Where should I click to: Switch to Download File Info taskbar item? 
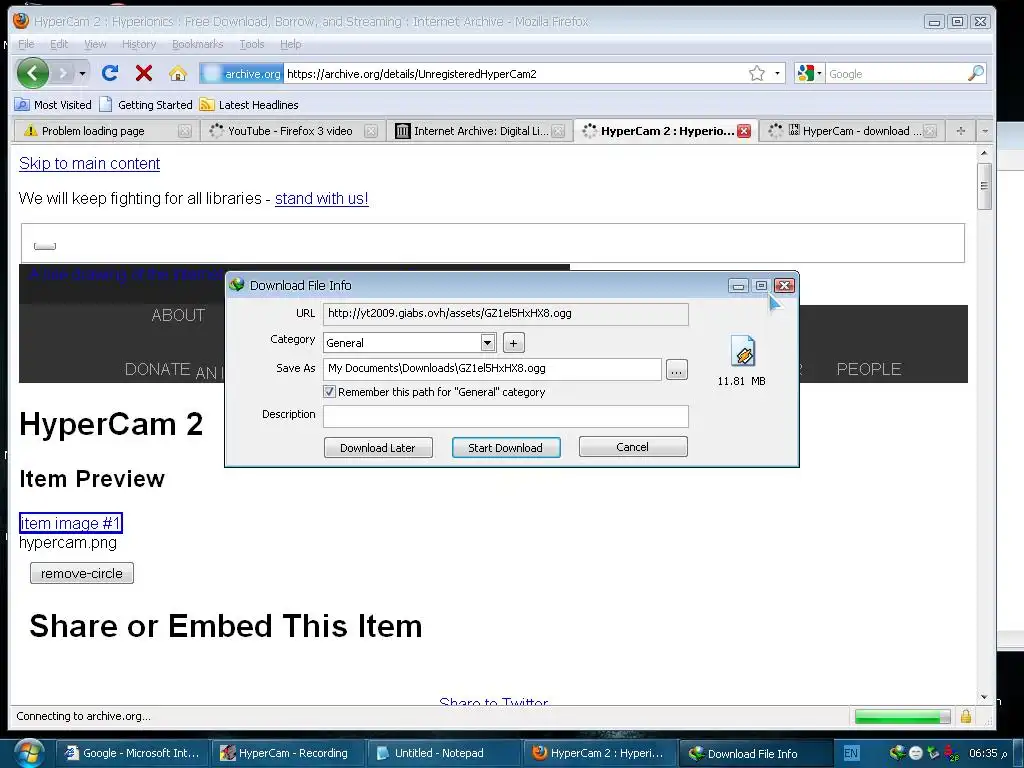tap(754, 753)
